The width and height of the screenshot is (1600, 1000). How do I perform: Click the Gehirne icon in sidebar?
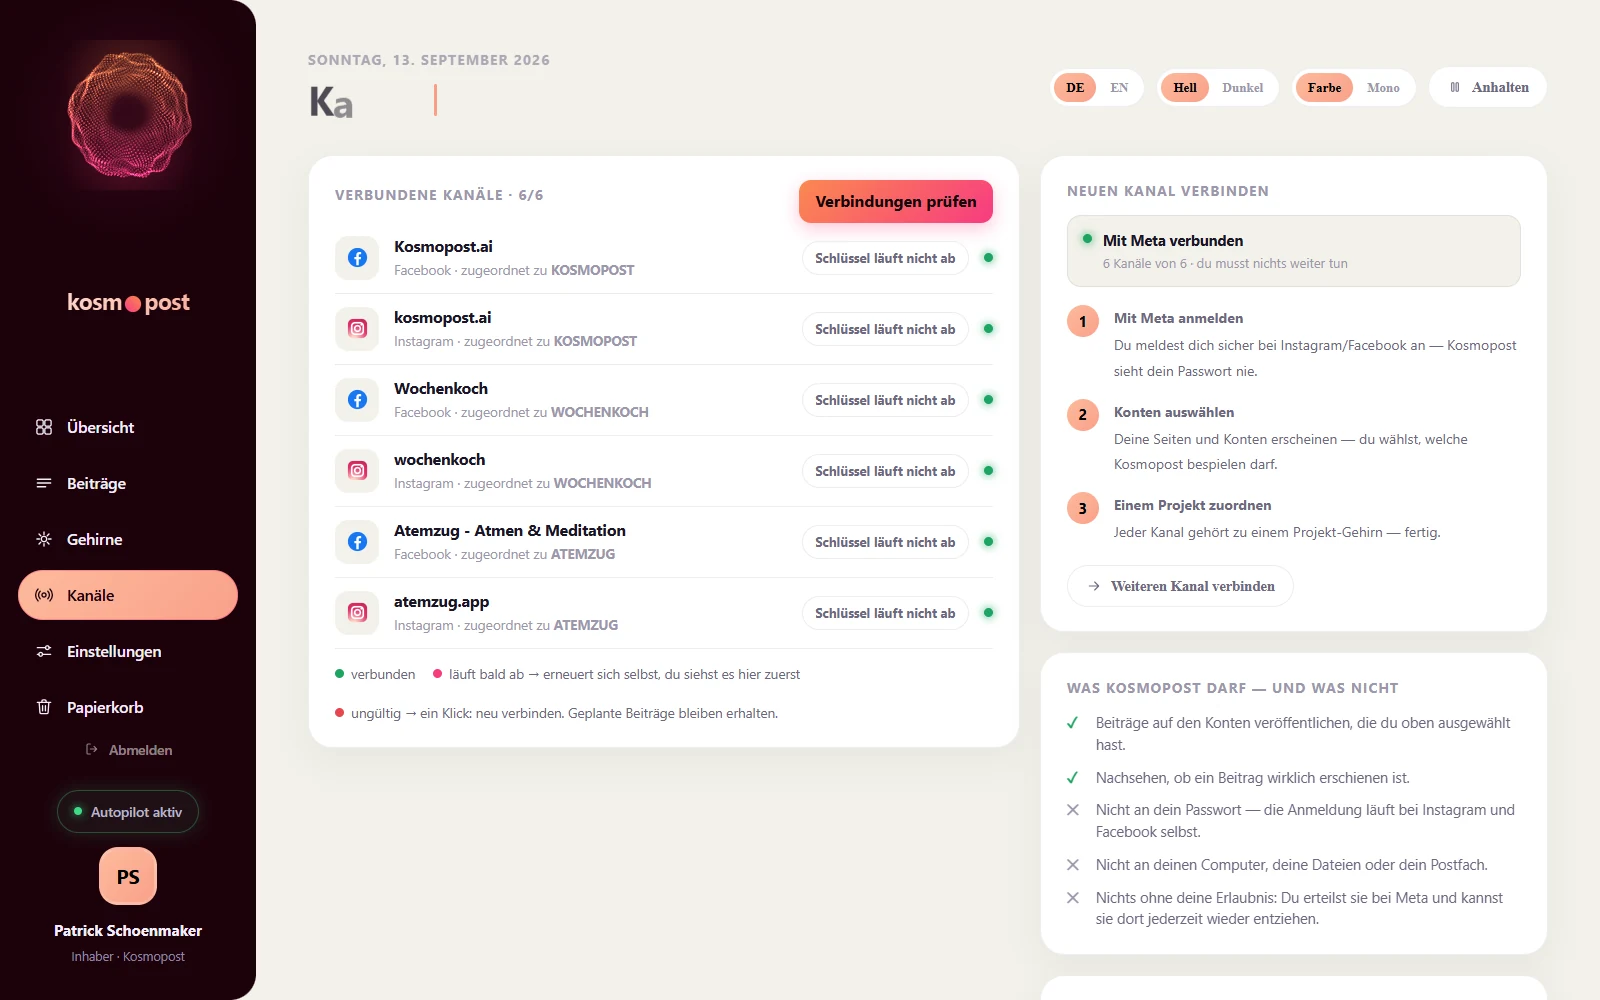click(x=44, y=539)
